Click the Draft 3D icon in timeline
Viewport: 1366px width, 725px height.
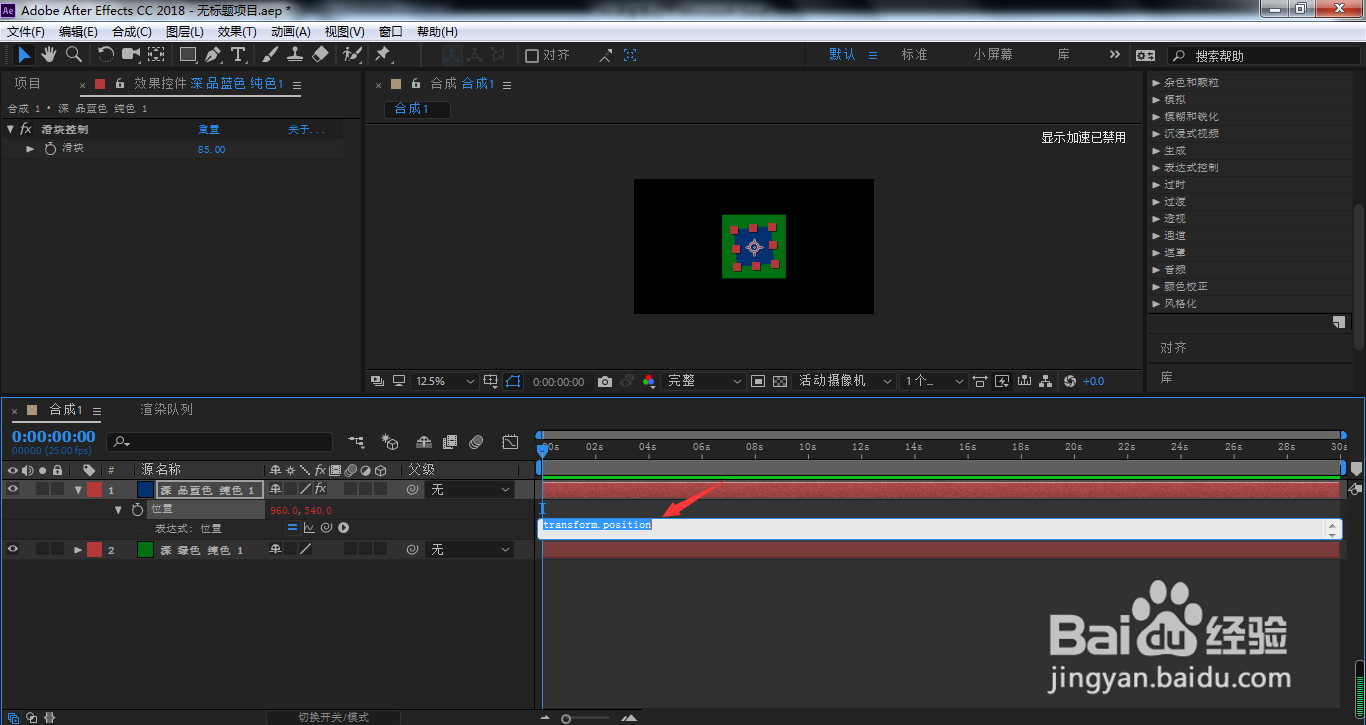tap(391, 442)
